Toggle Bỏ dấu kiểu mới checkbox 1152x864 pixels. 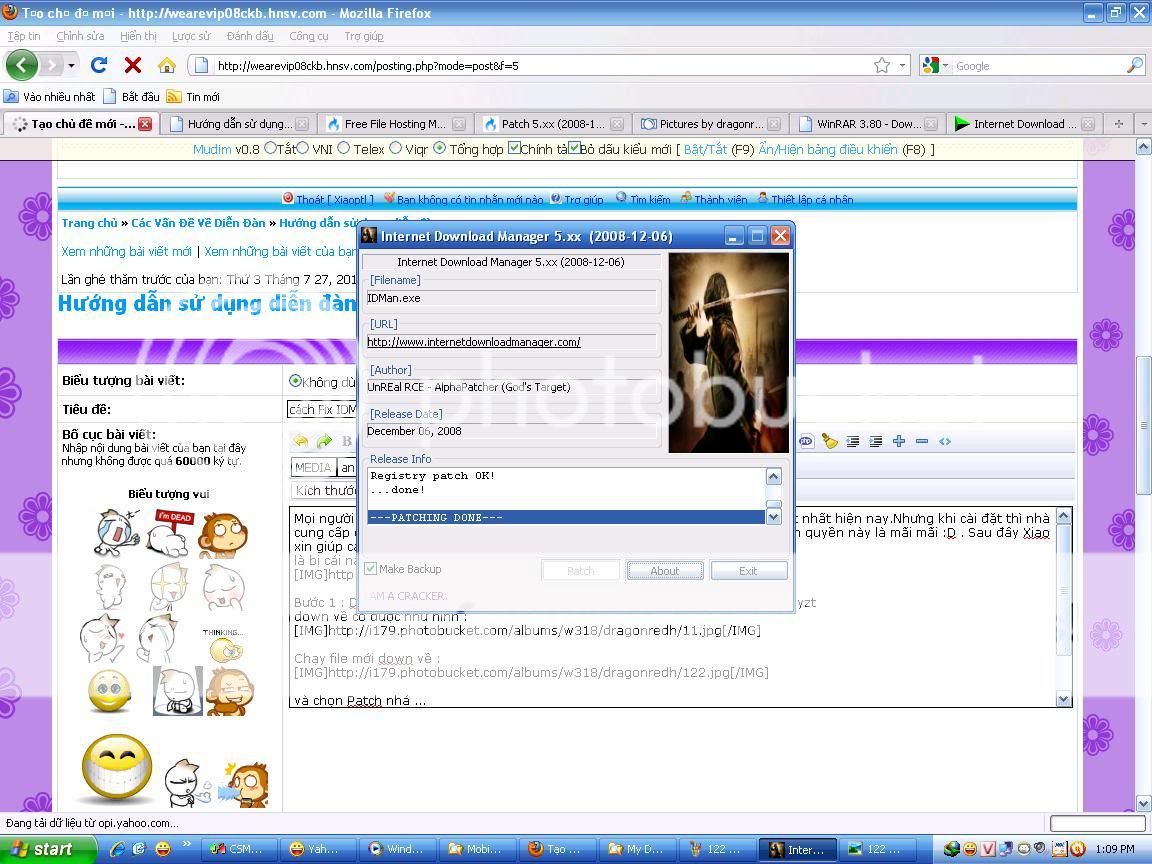pos(574,148)
